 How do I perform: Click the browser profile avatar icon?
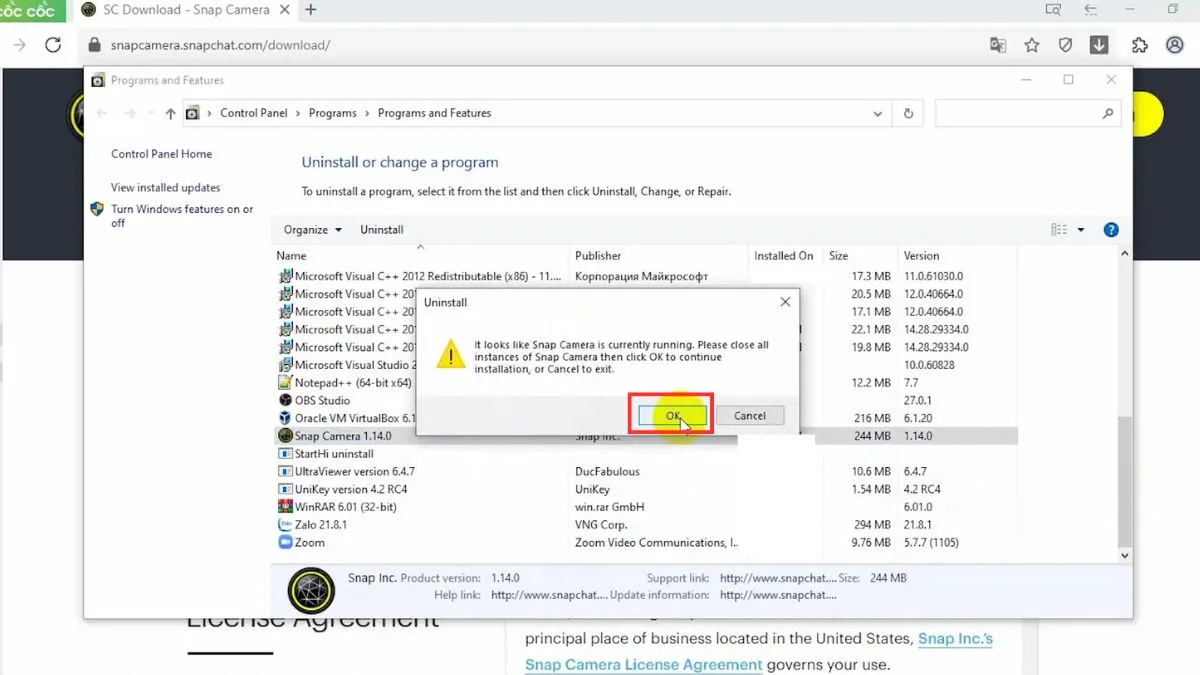[1175, 45]
